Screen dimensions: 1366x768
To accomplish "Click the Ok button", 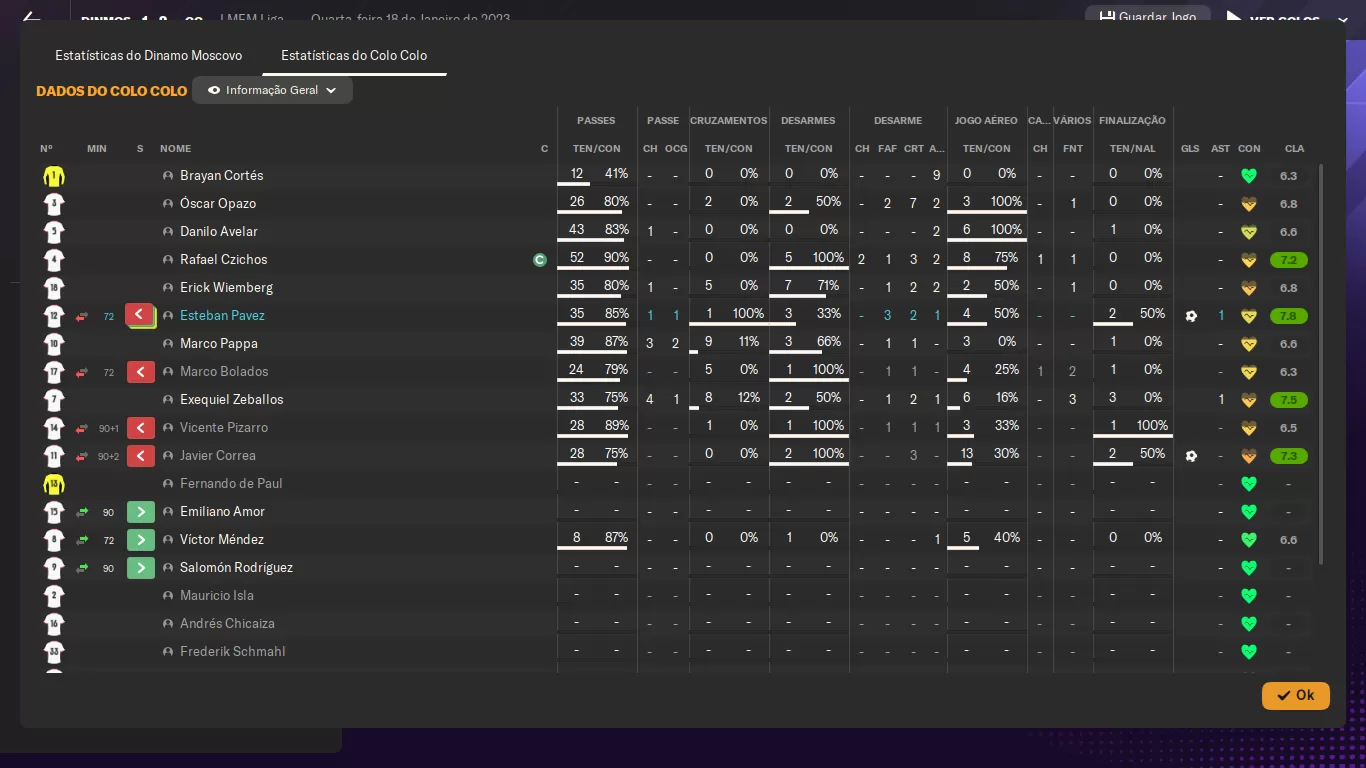I will (x=1295, y=695).
